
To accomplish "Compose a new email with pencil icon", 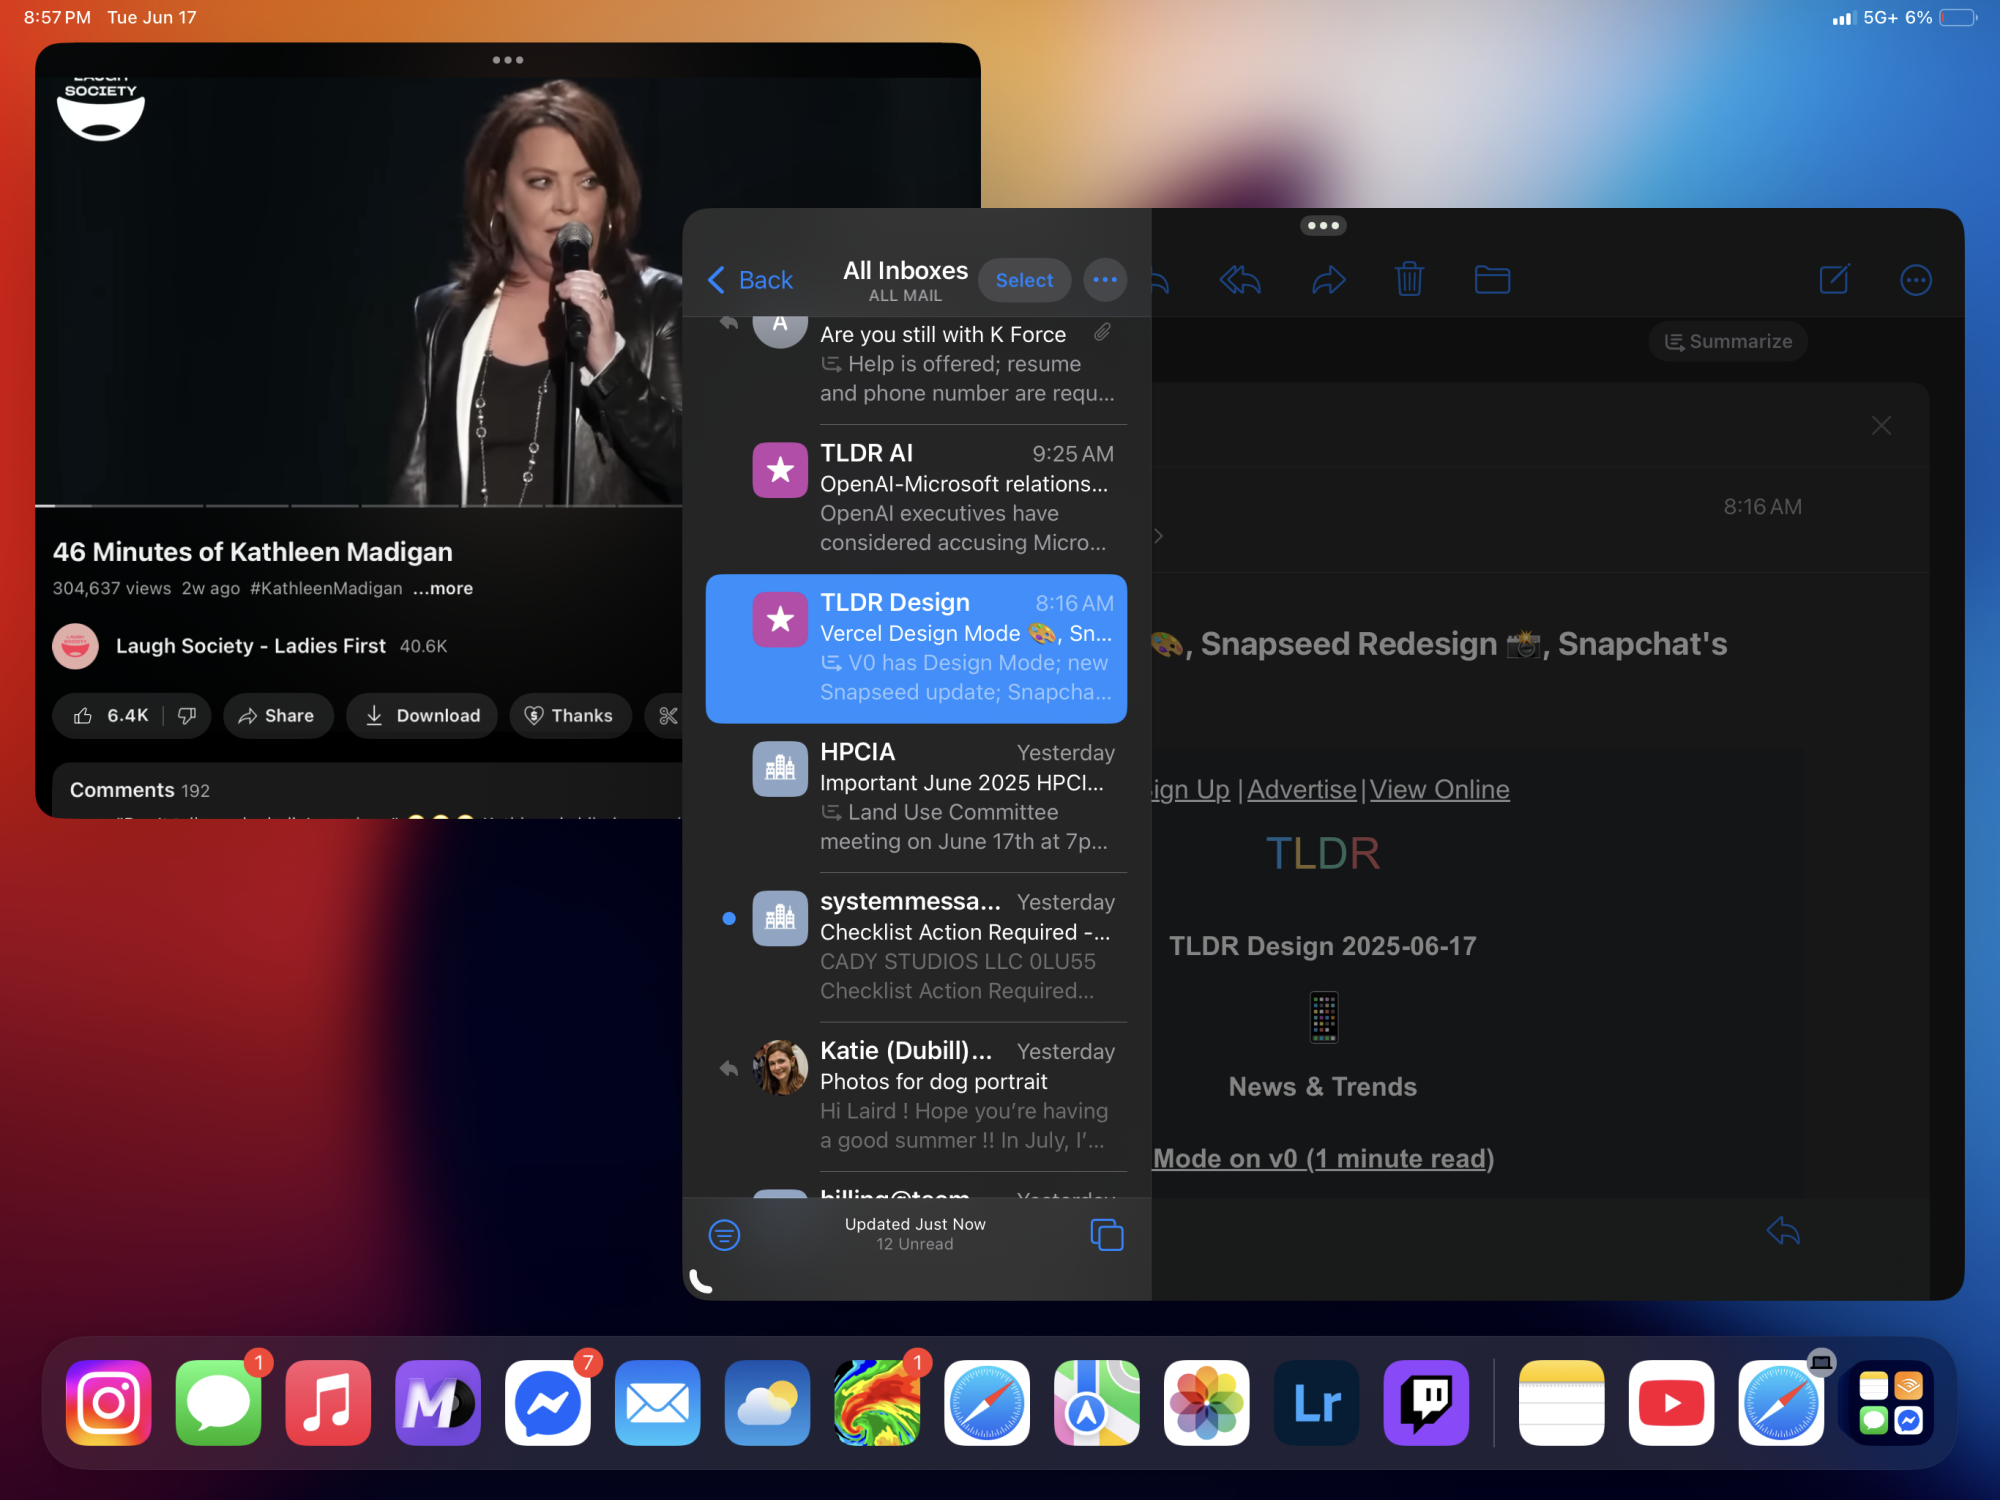I will coord(1834,280).
